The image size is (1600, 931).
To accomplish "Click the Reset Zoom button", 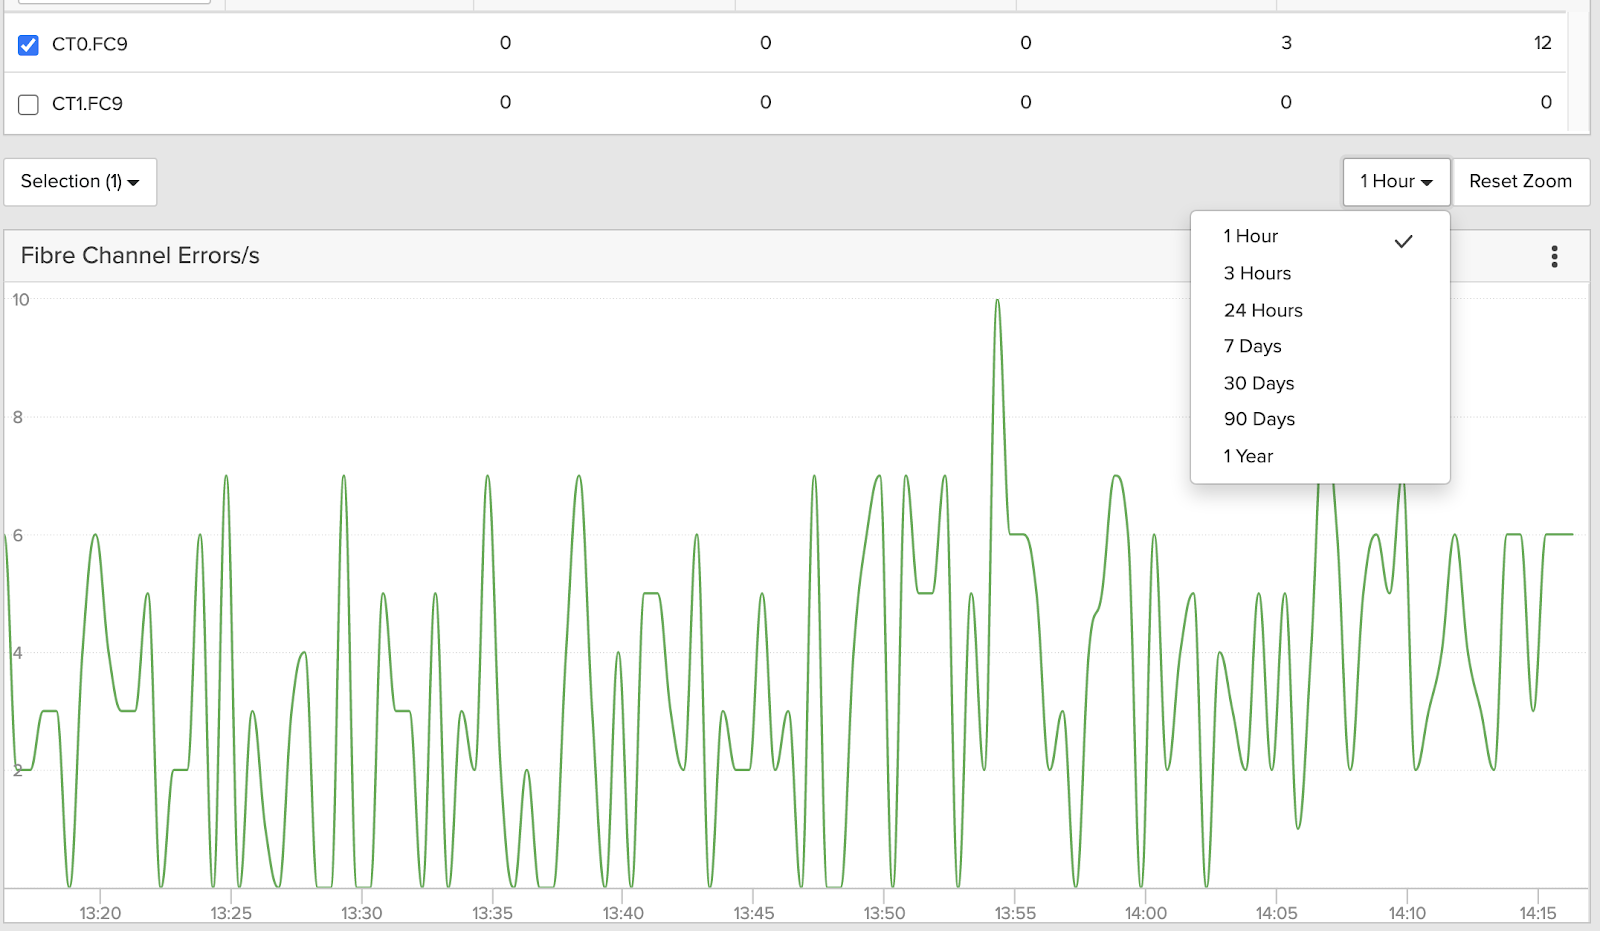I will (x=1520, y=182).
